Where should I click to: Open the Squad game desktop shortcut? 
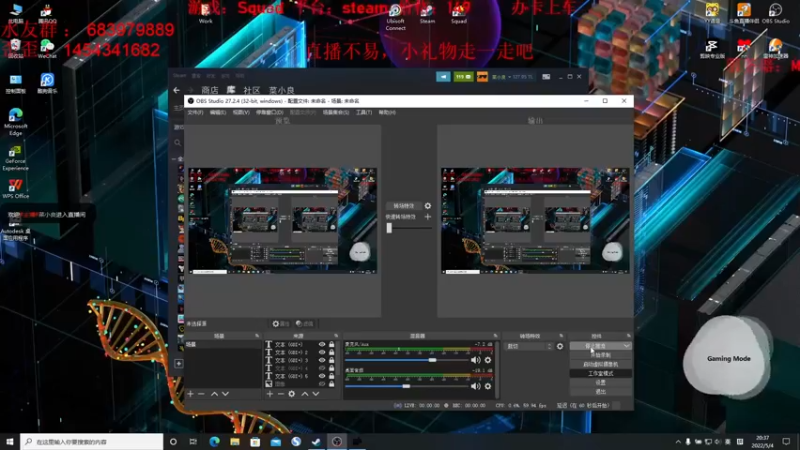[x=459, y=13]
